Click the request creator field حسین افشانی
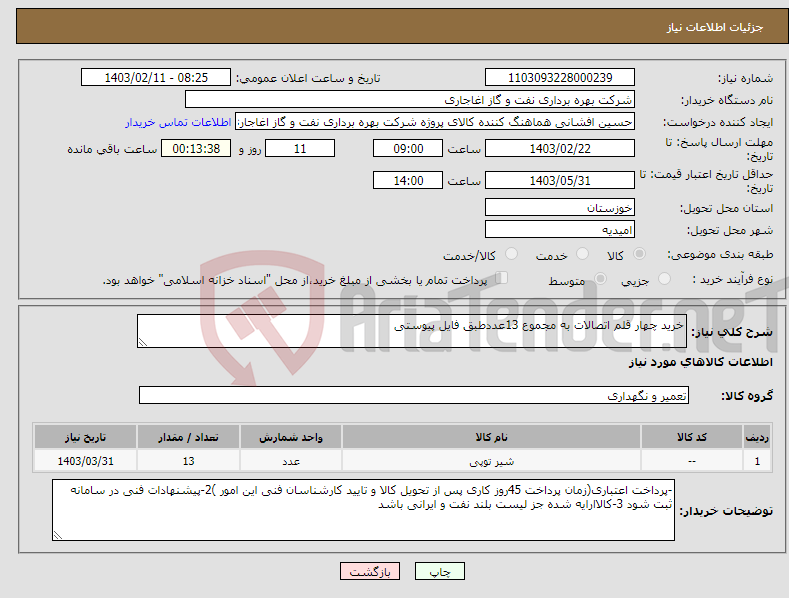Screen dimensions: 789x598 [435, 122]
